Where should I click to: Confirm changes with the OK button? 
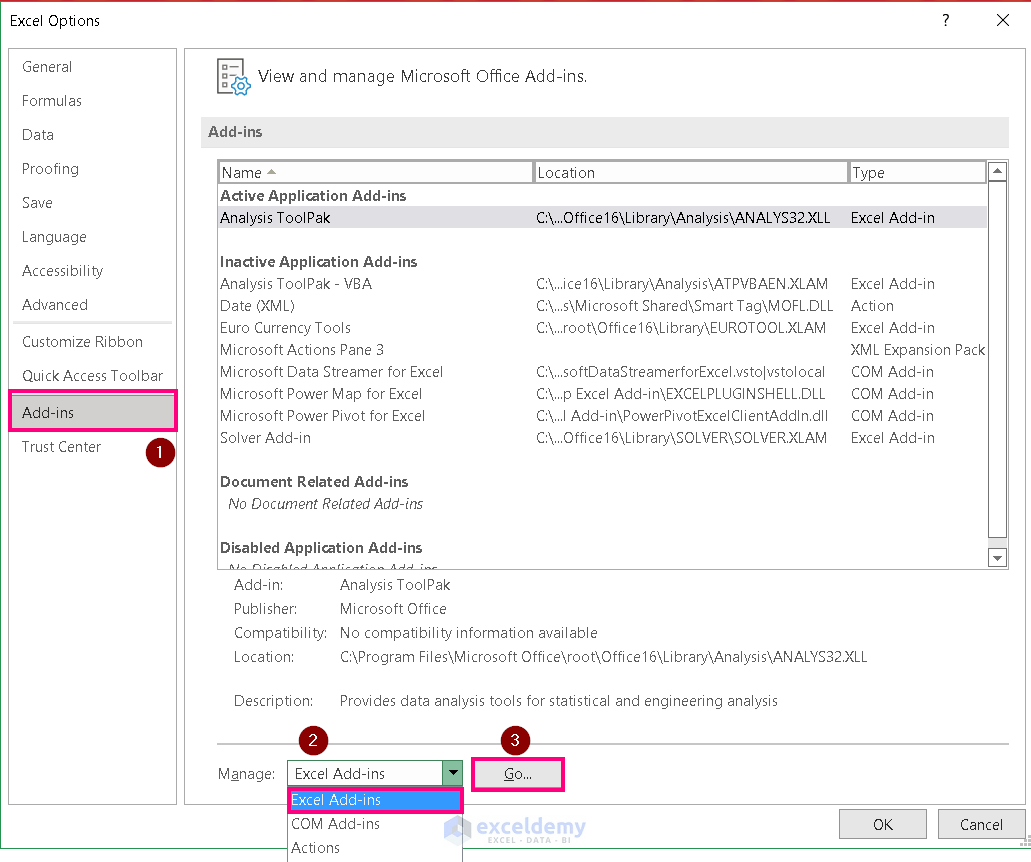click(882, 823)
